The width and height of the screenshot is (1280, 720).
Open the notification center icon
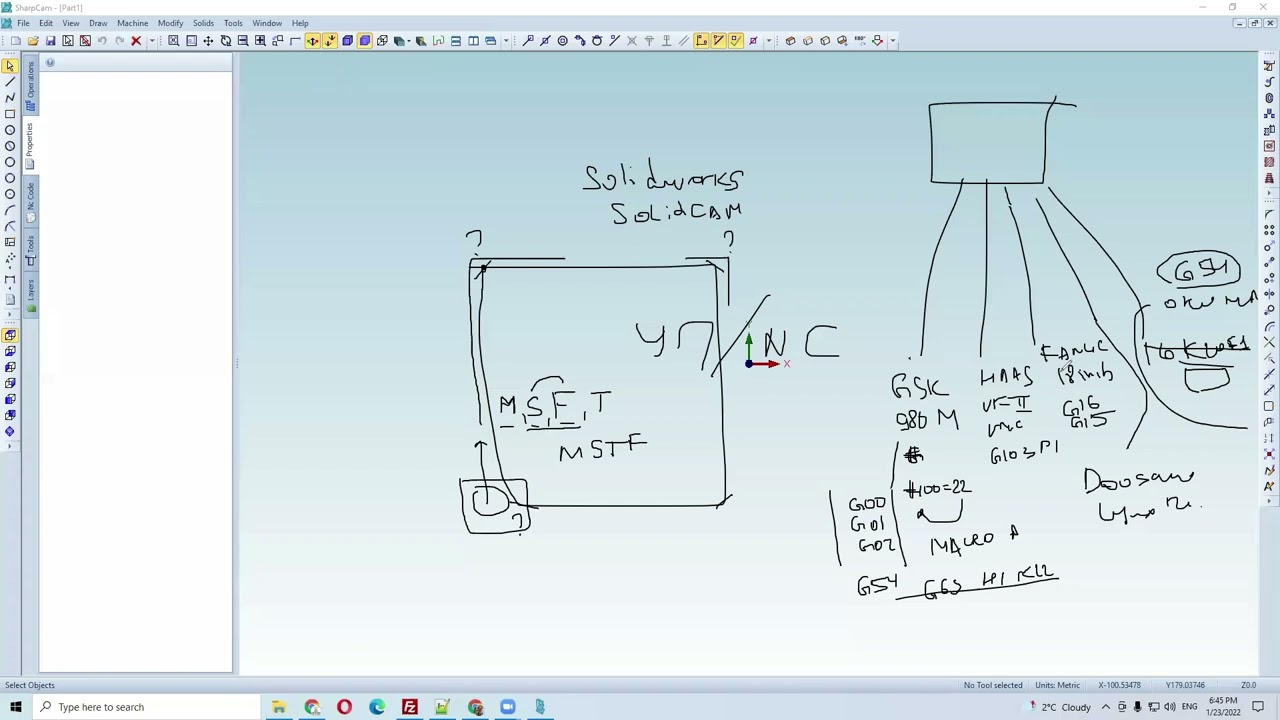click(x=1258, y=707)
